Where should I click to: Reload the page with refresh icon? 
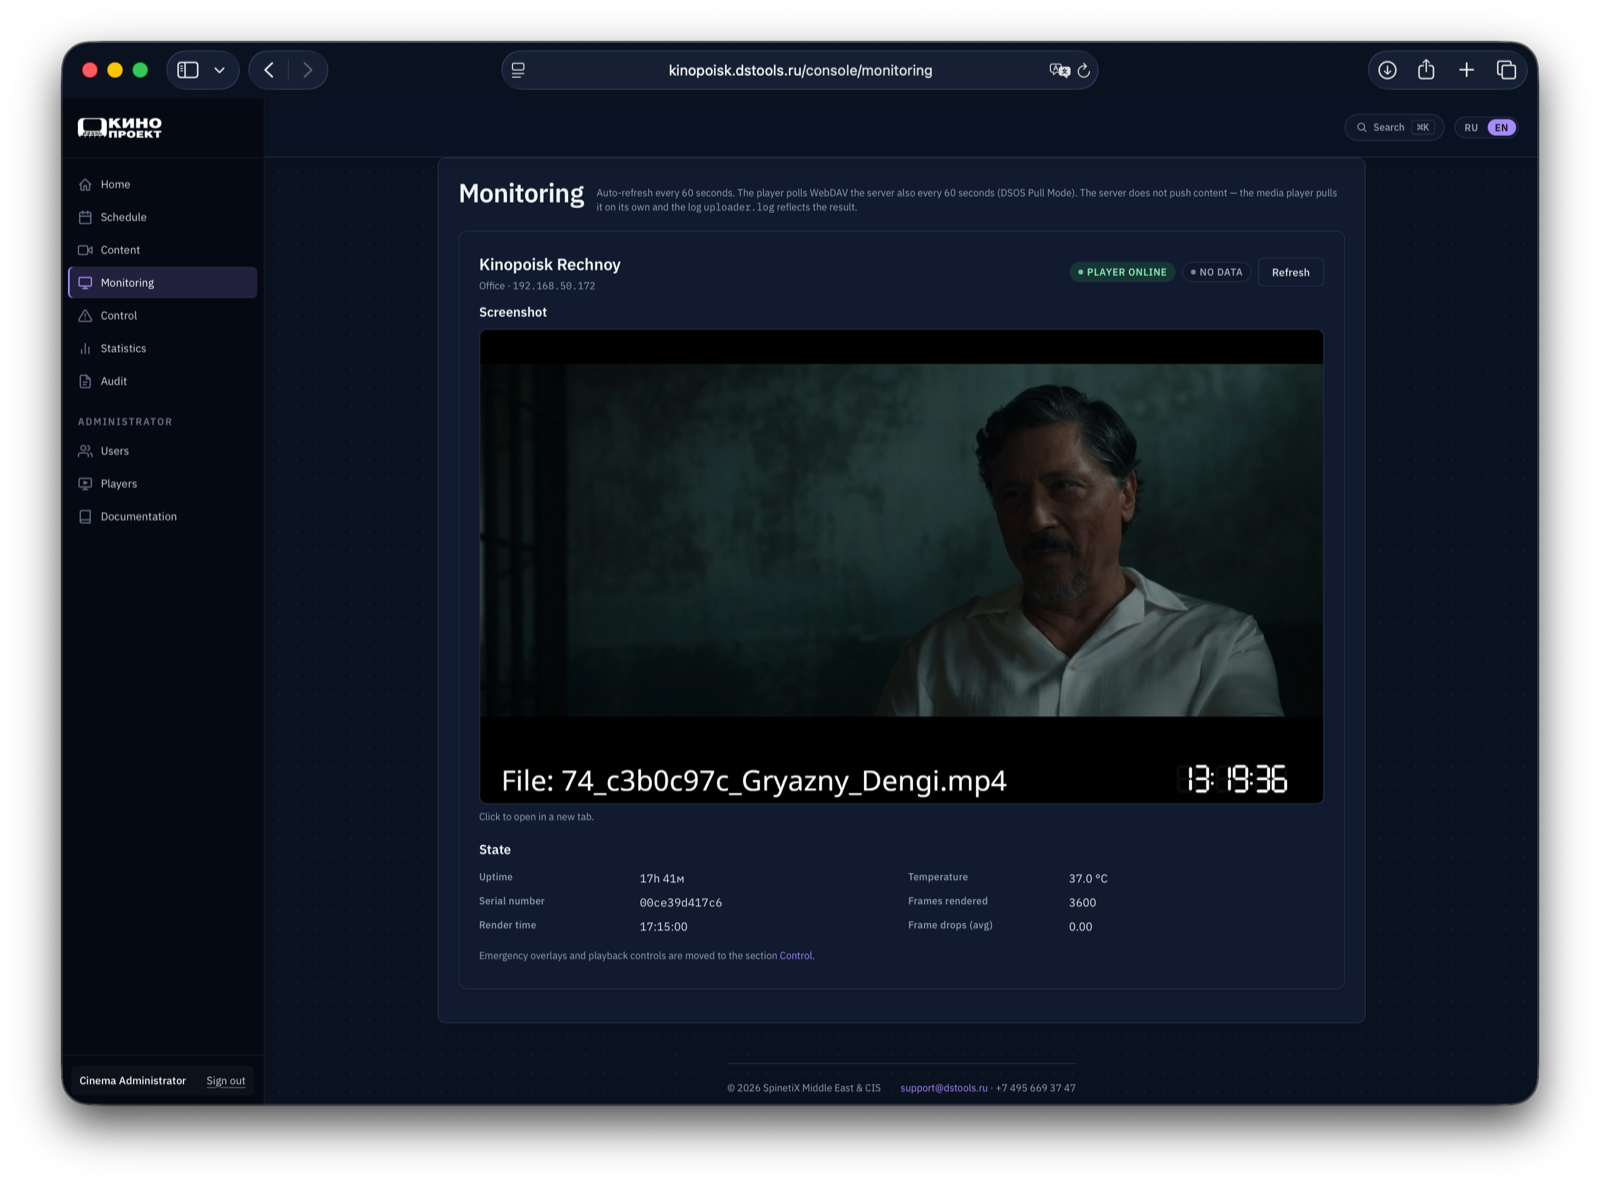click(1084, 70)
